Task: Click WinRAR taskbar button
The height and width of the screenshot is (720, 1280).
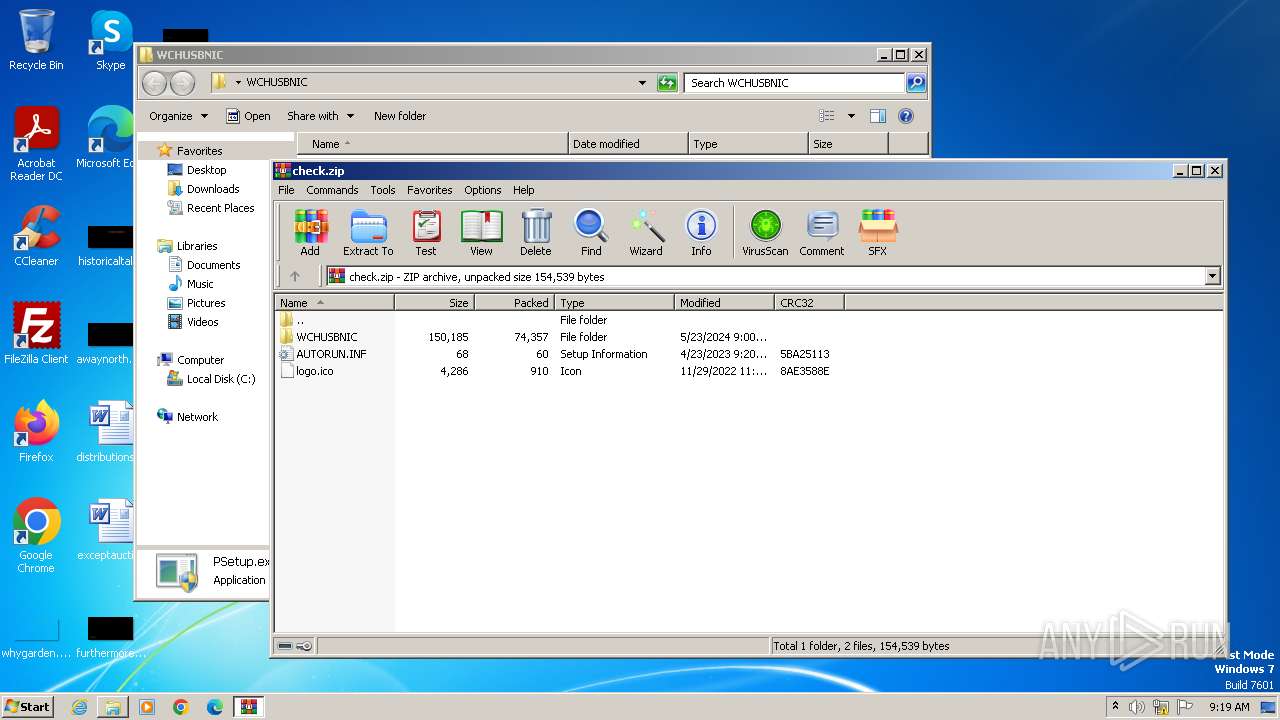Action: [248, 707]
